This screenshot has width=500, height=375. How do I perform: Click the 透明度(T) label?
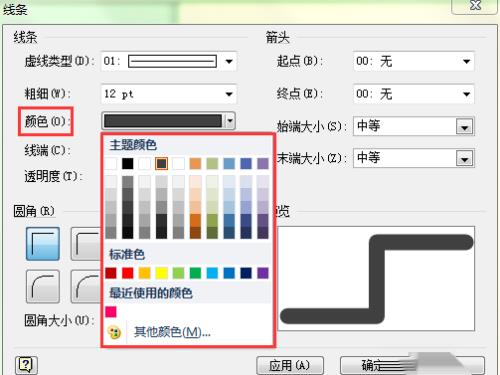tap(53, 176)
